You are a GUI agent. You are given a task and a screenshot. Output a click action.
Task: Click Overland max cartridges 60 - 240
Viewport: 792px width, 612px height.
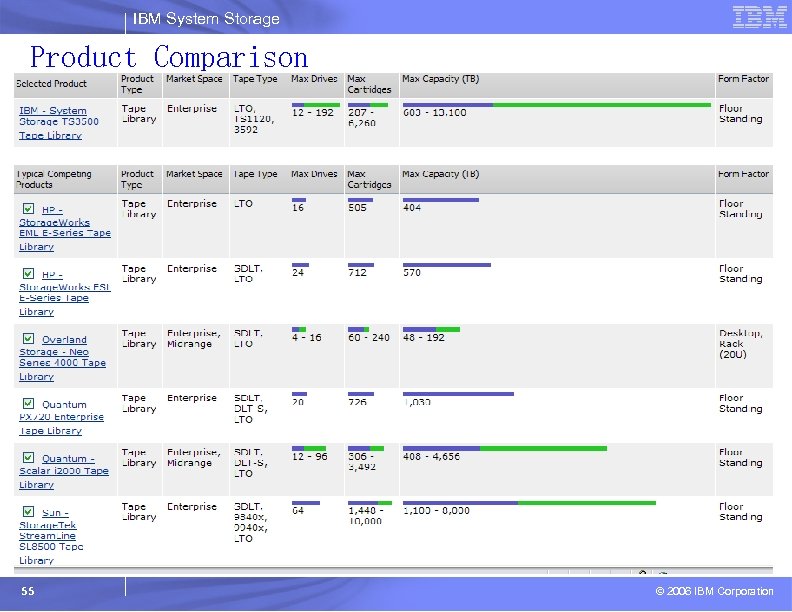[369, 337]
